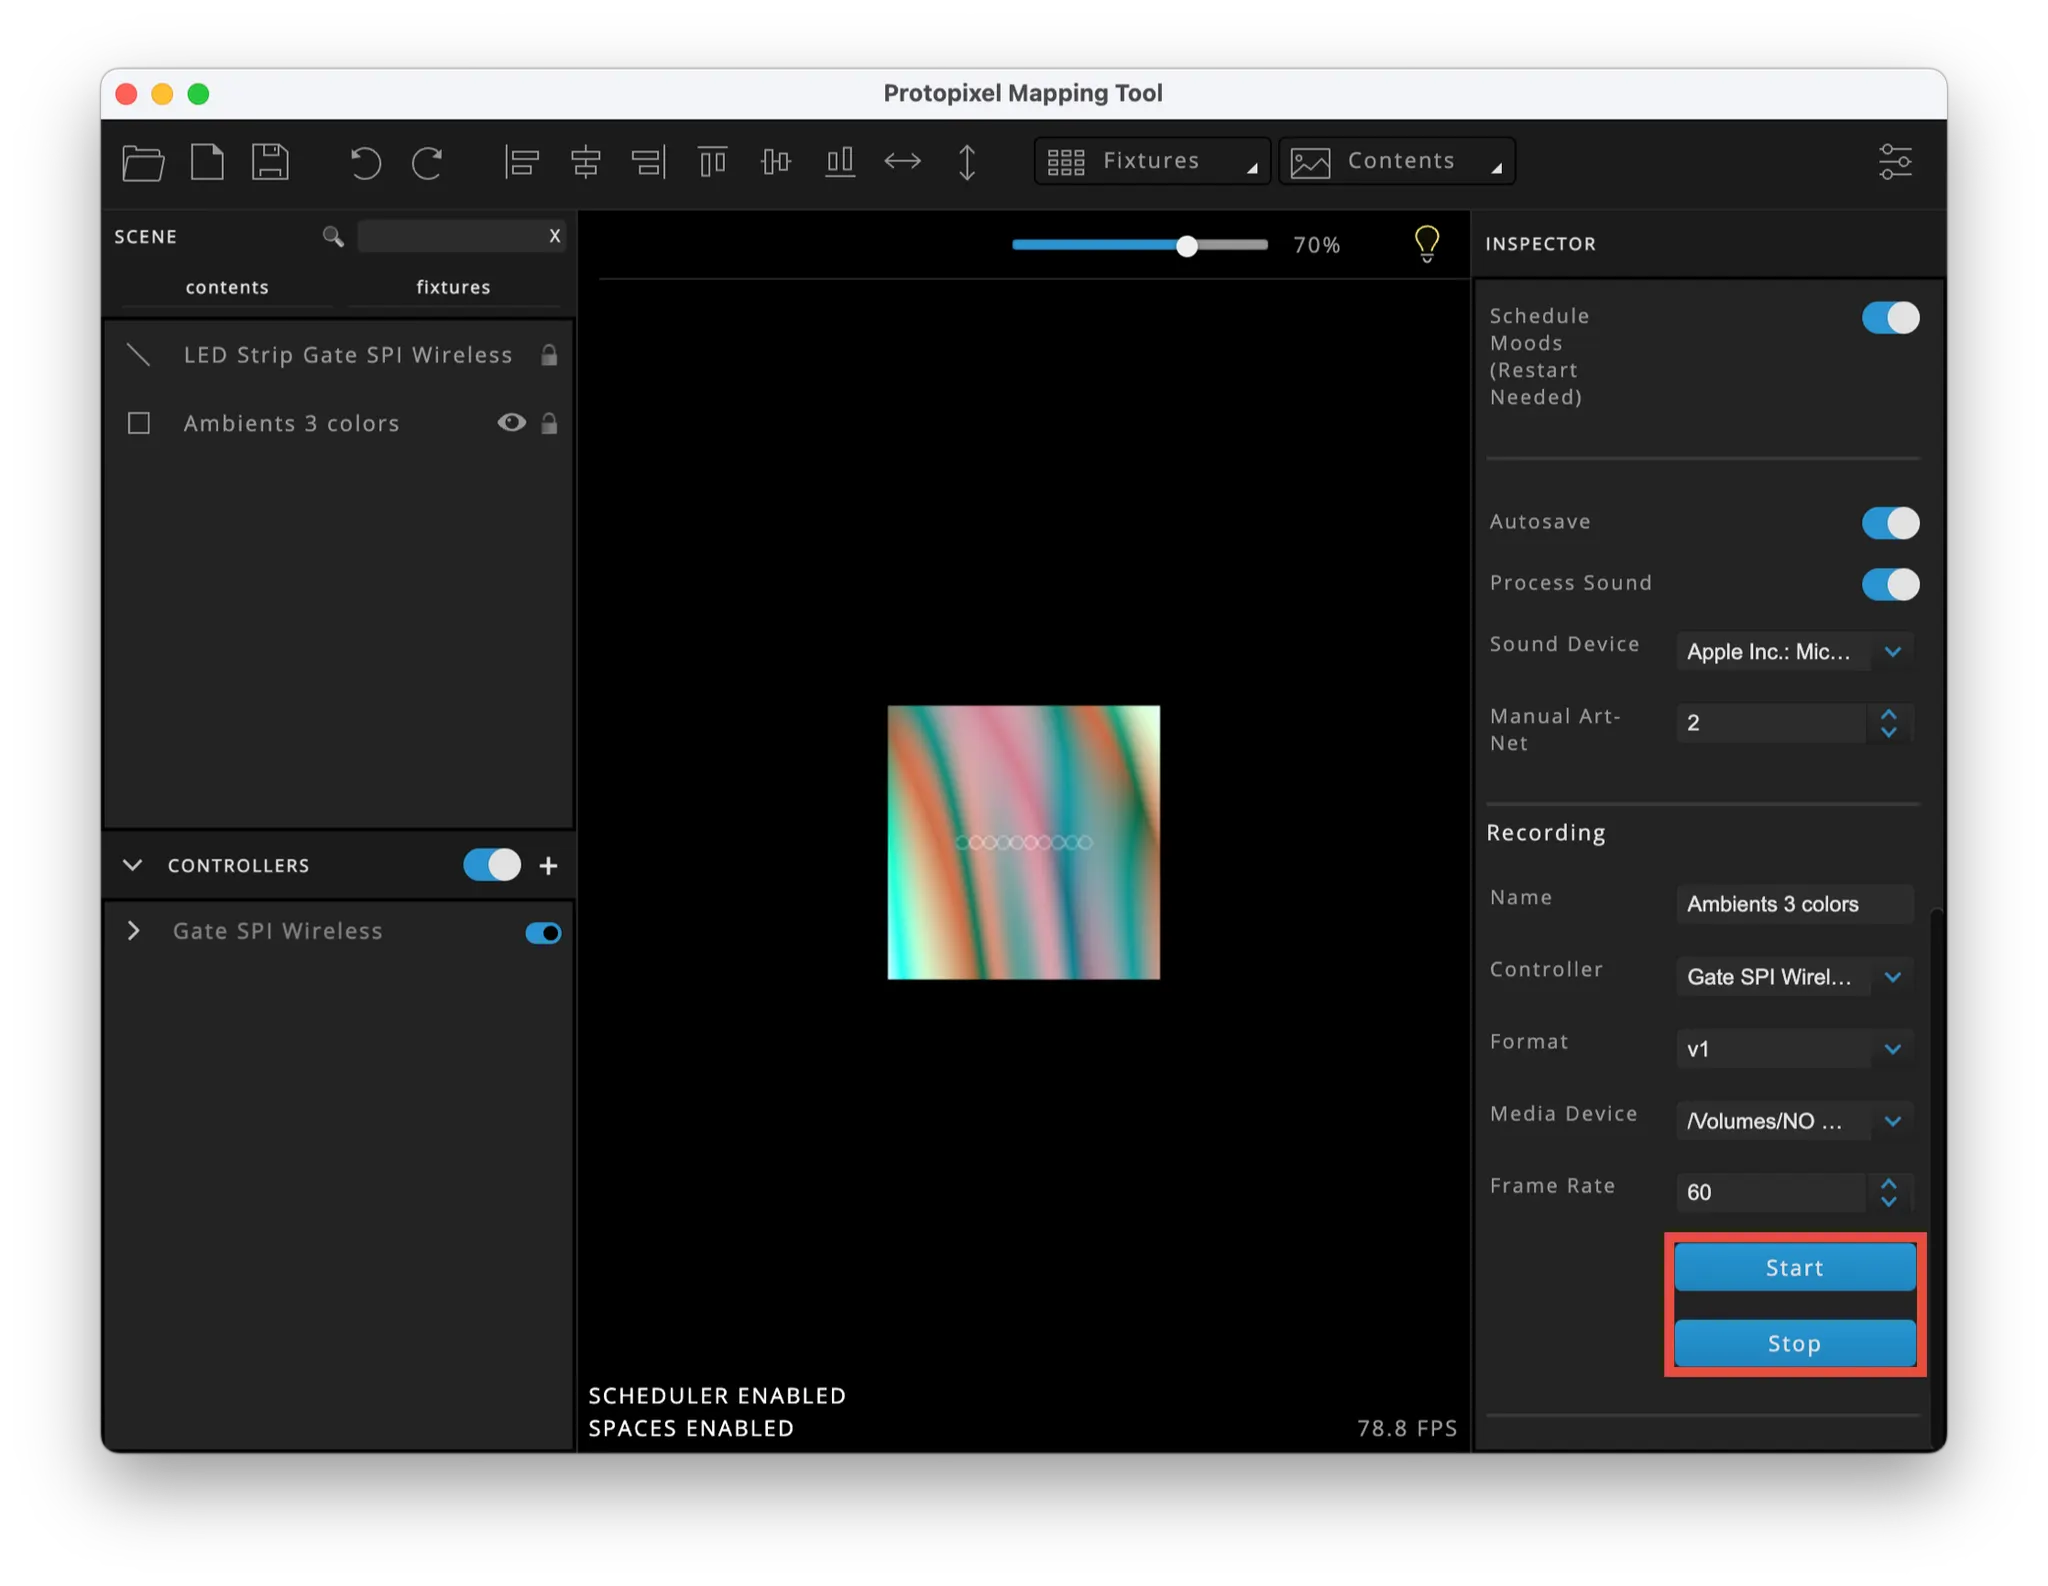Click the Manual Art-Net value field

(1771, 723)
